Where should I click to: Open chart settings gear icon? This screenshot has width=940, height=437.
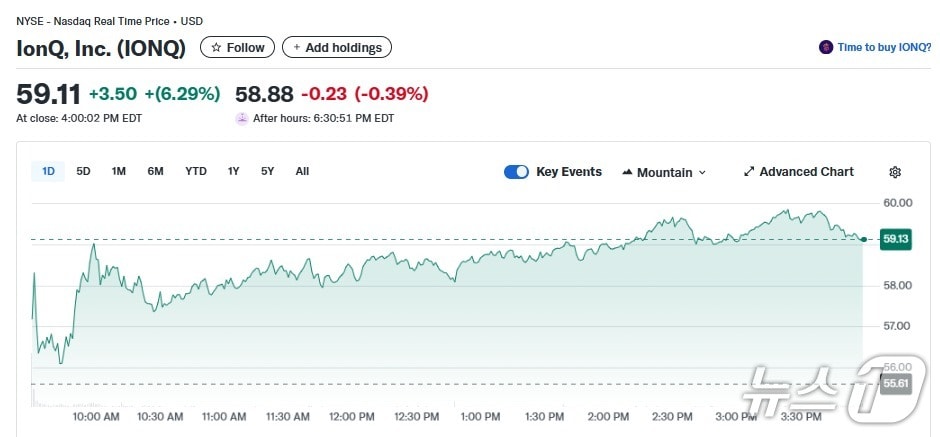click(x=895, y=172)
